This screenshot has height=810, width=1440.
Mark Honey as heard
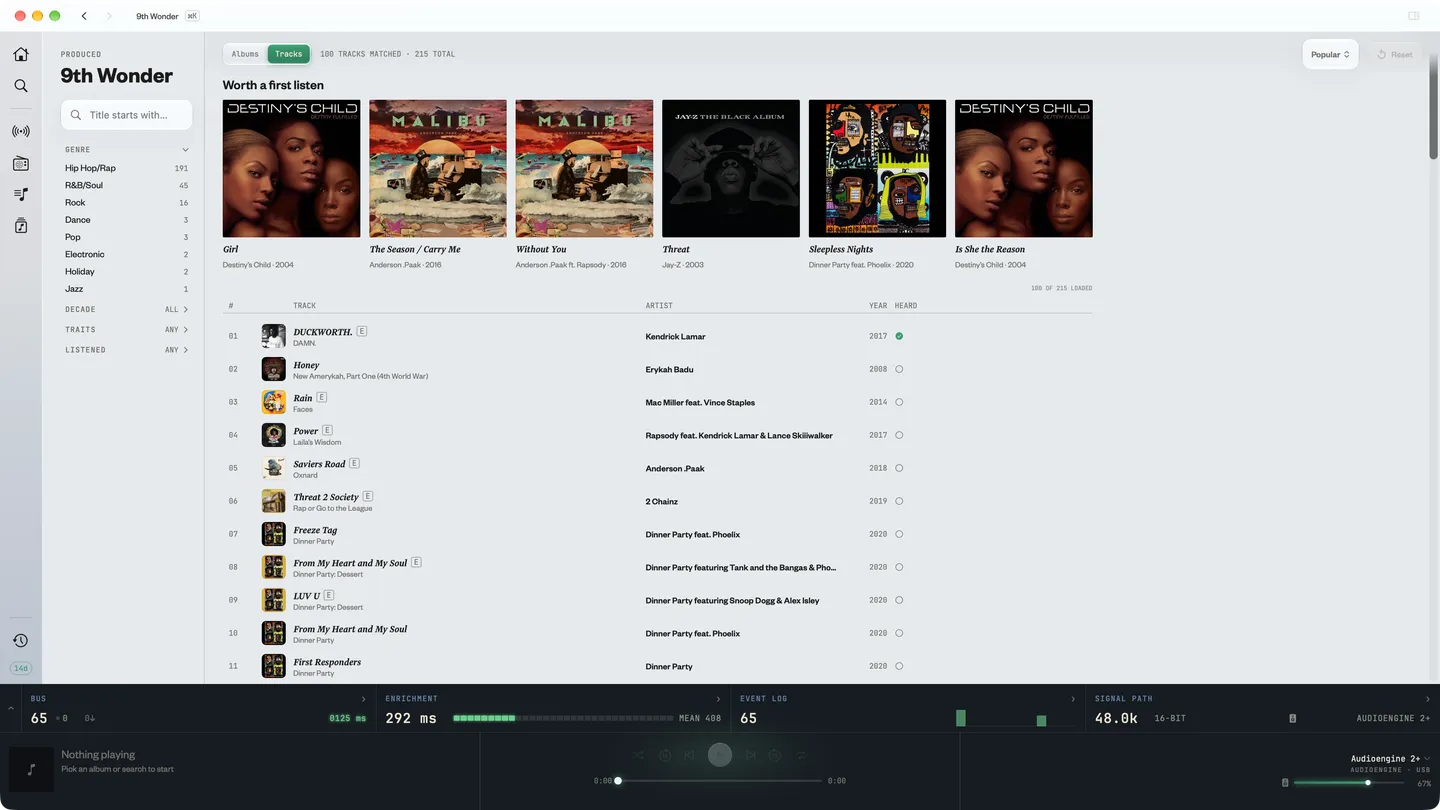899,369
